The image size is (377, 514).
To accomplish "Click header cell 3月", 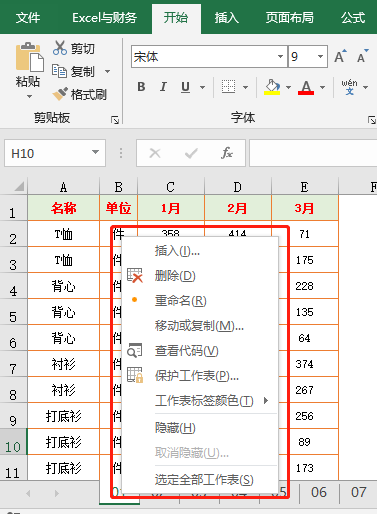I will click(305, 208).
